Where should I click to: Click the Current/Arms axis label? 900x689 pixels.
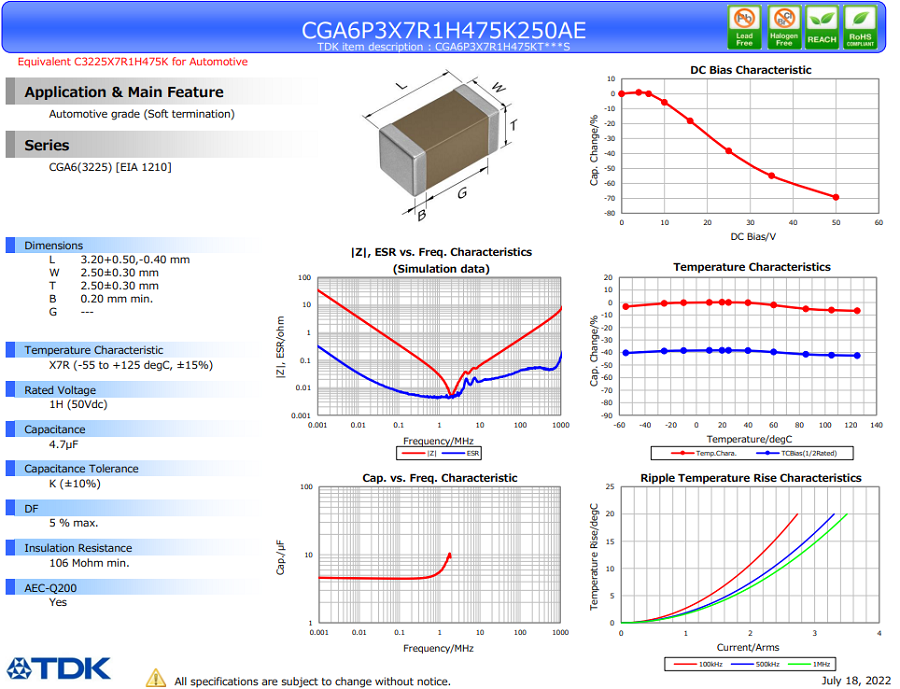click(748, 648)
